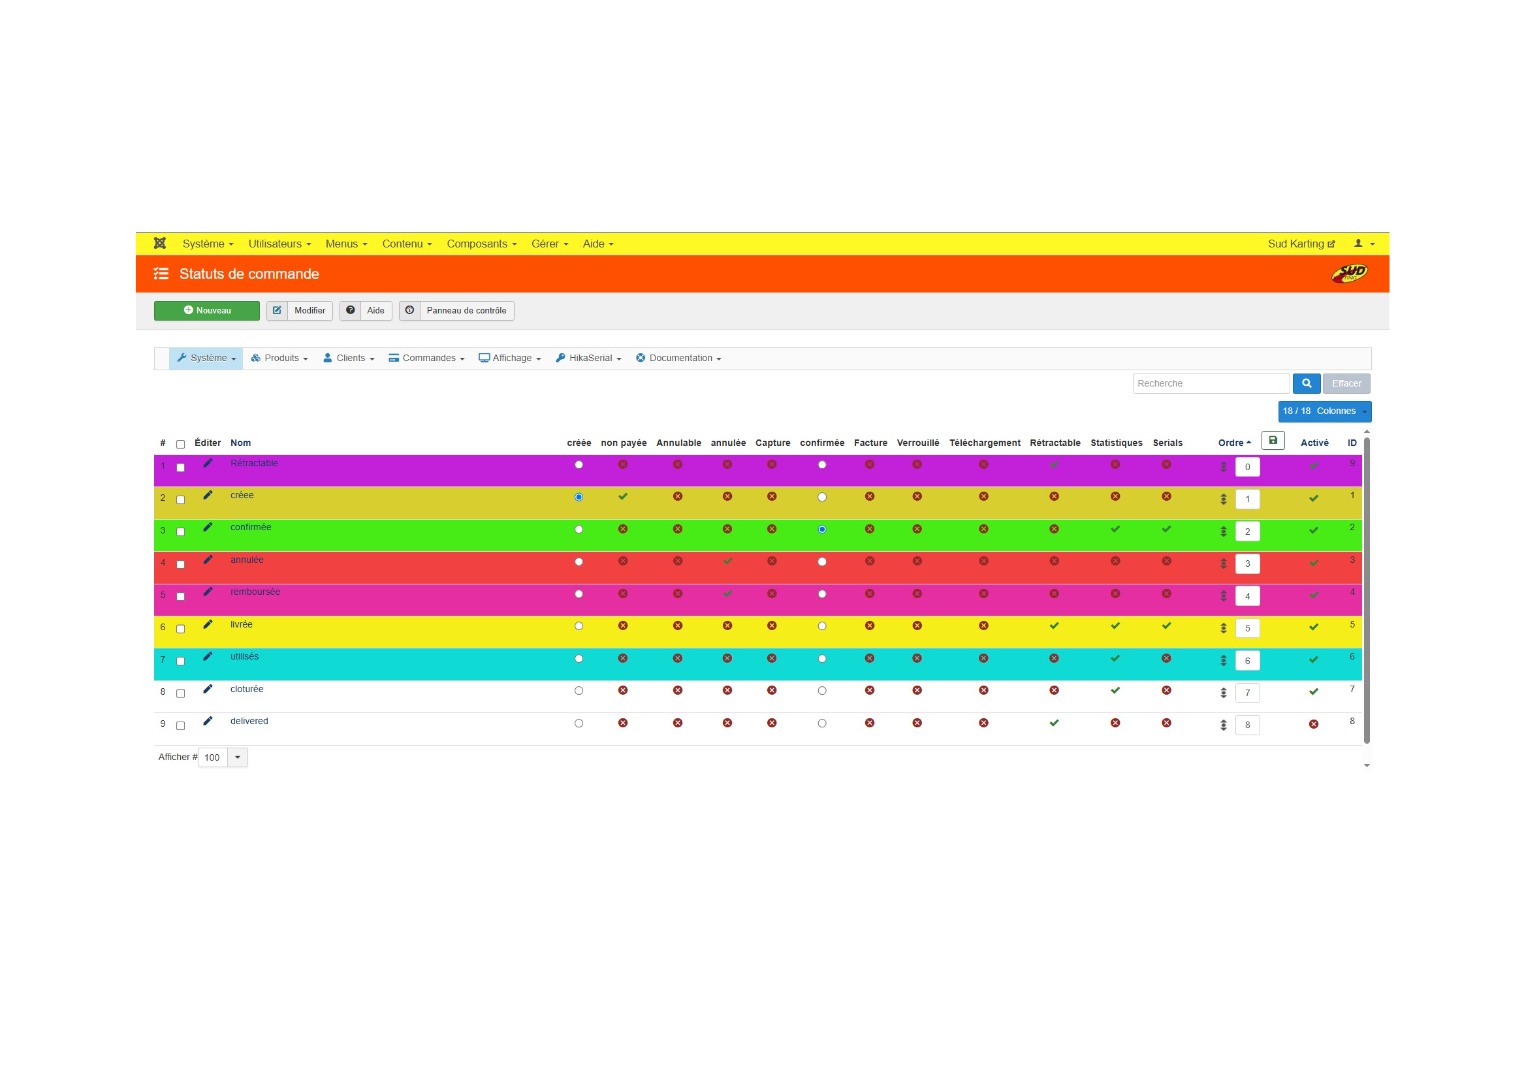Open the Menus top menu
Image resolution: width=1527 pixels, height=1080 pixels.
[346, 244]
